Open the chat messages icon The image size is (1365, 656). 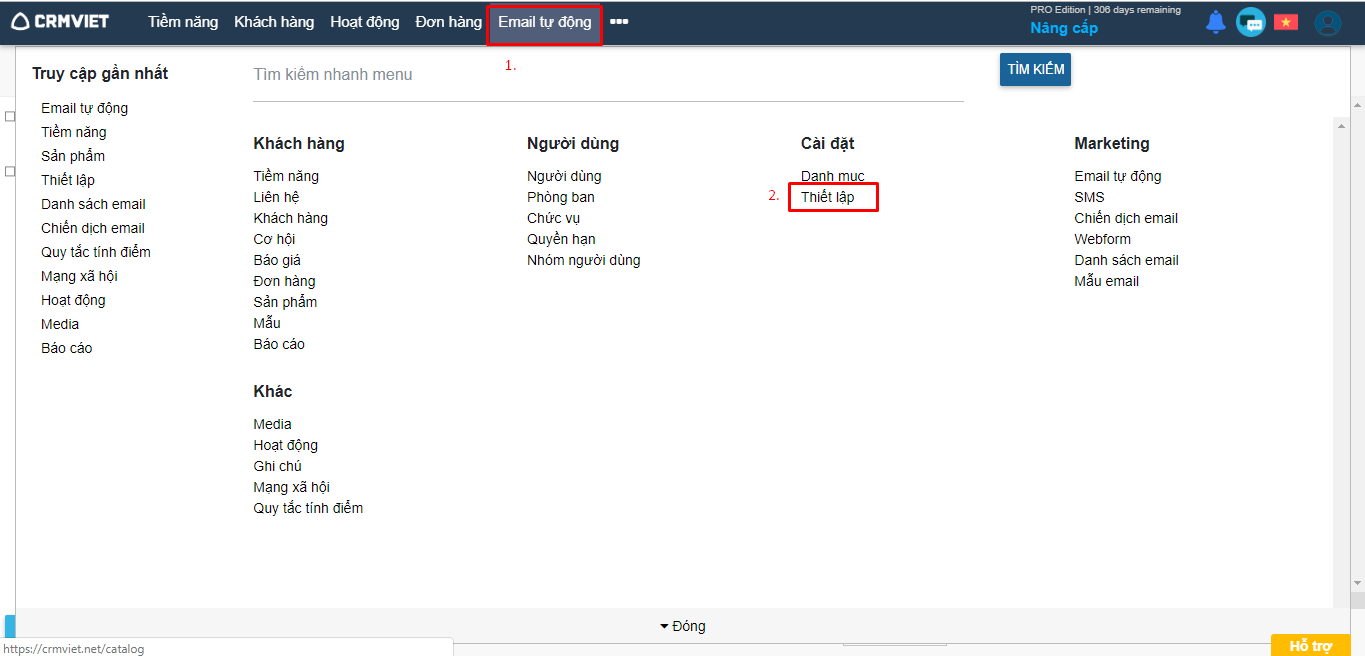[x=1250, y=22]
